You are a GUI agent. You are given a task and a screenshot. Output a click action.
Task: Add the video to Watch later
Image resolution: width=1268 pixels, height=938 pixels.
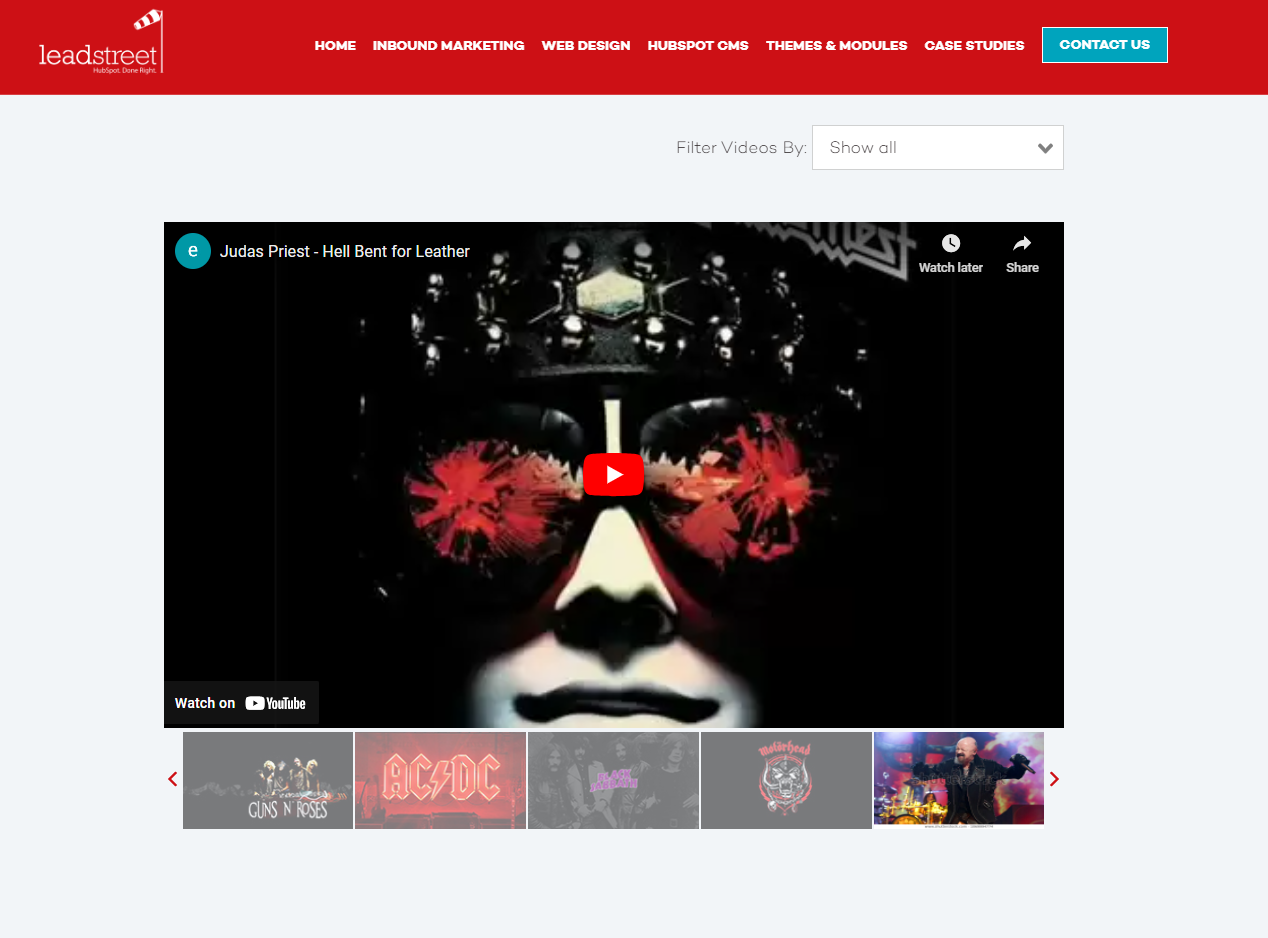[x=951, y=254]
